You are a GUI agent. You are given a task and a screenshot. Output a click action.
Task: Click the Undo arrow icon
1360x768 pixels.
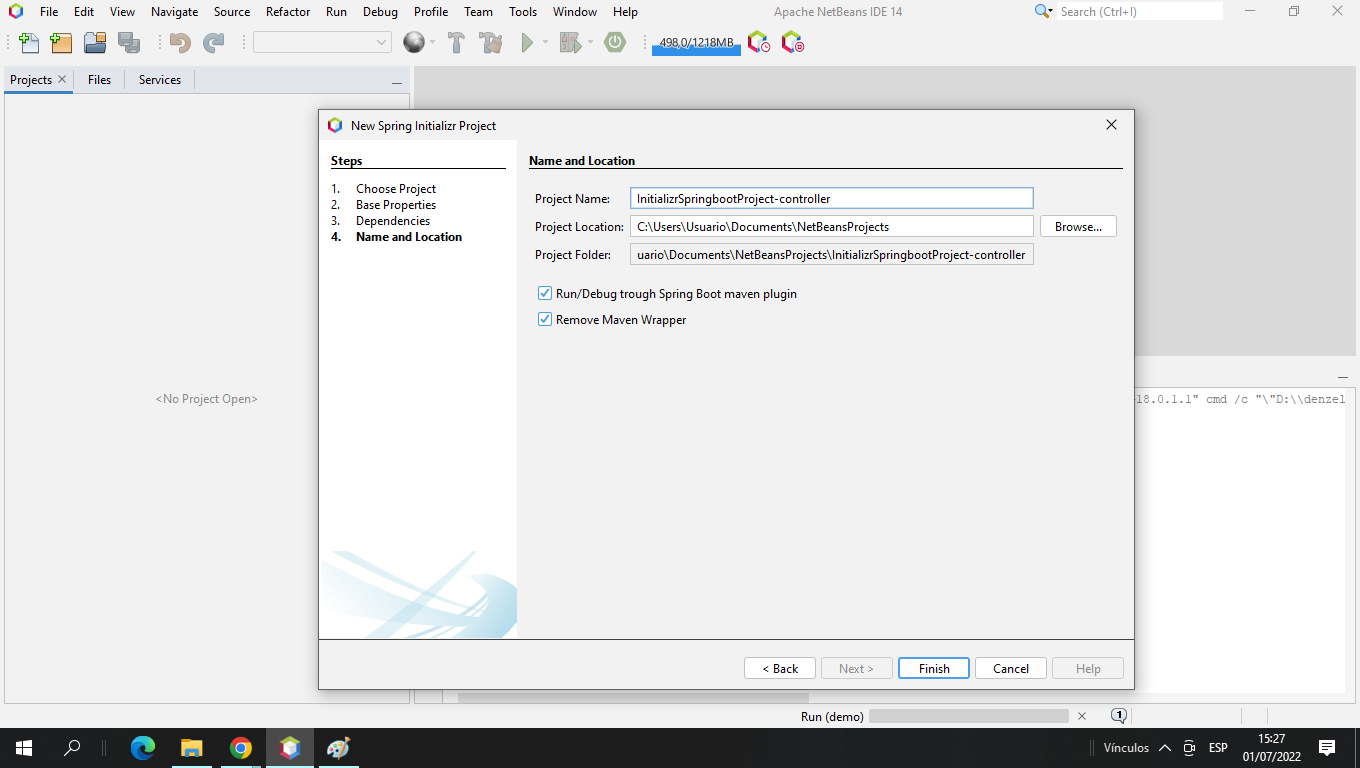coord(180,43)
